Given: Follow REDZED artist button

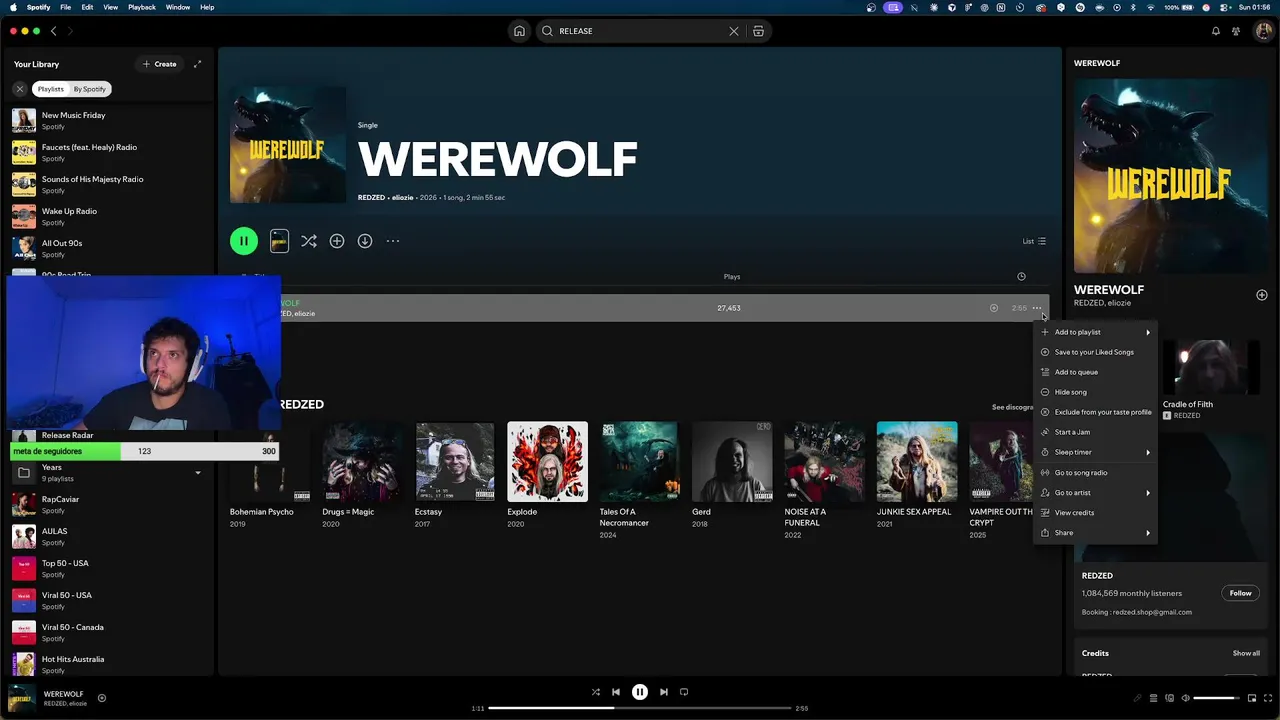Looking at the screenshot, I should coord(1240,593).
